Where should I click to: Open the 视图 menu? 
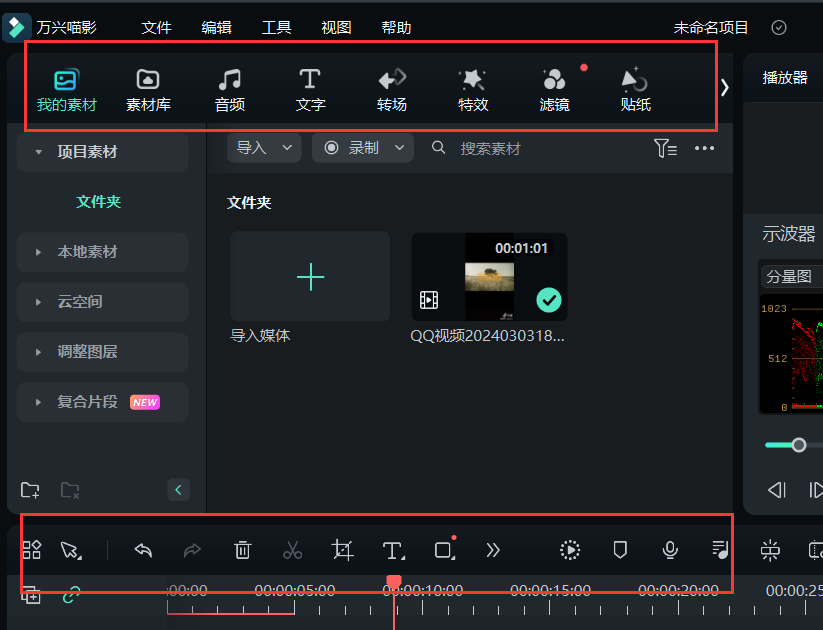(336, 27)
